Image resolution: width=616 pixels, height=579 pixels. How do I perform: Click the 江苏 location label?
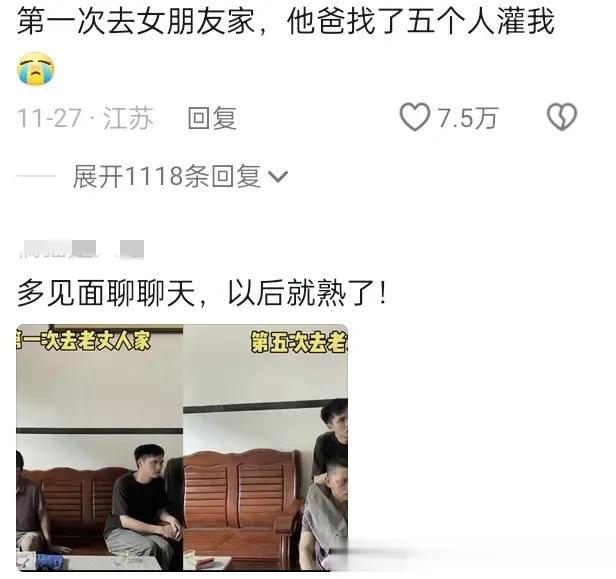128,118
